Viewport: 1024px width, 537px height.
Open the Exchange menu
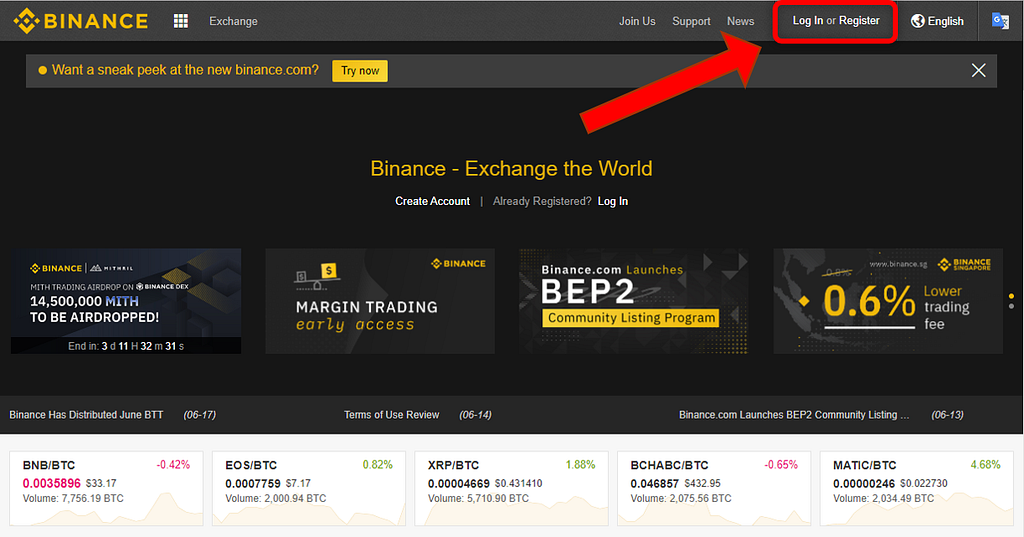pos(233,21)
